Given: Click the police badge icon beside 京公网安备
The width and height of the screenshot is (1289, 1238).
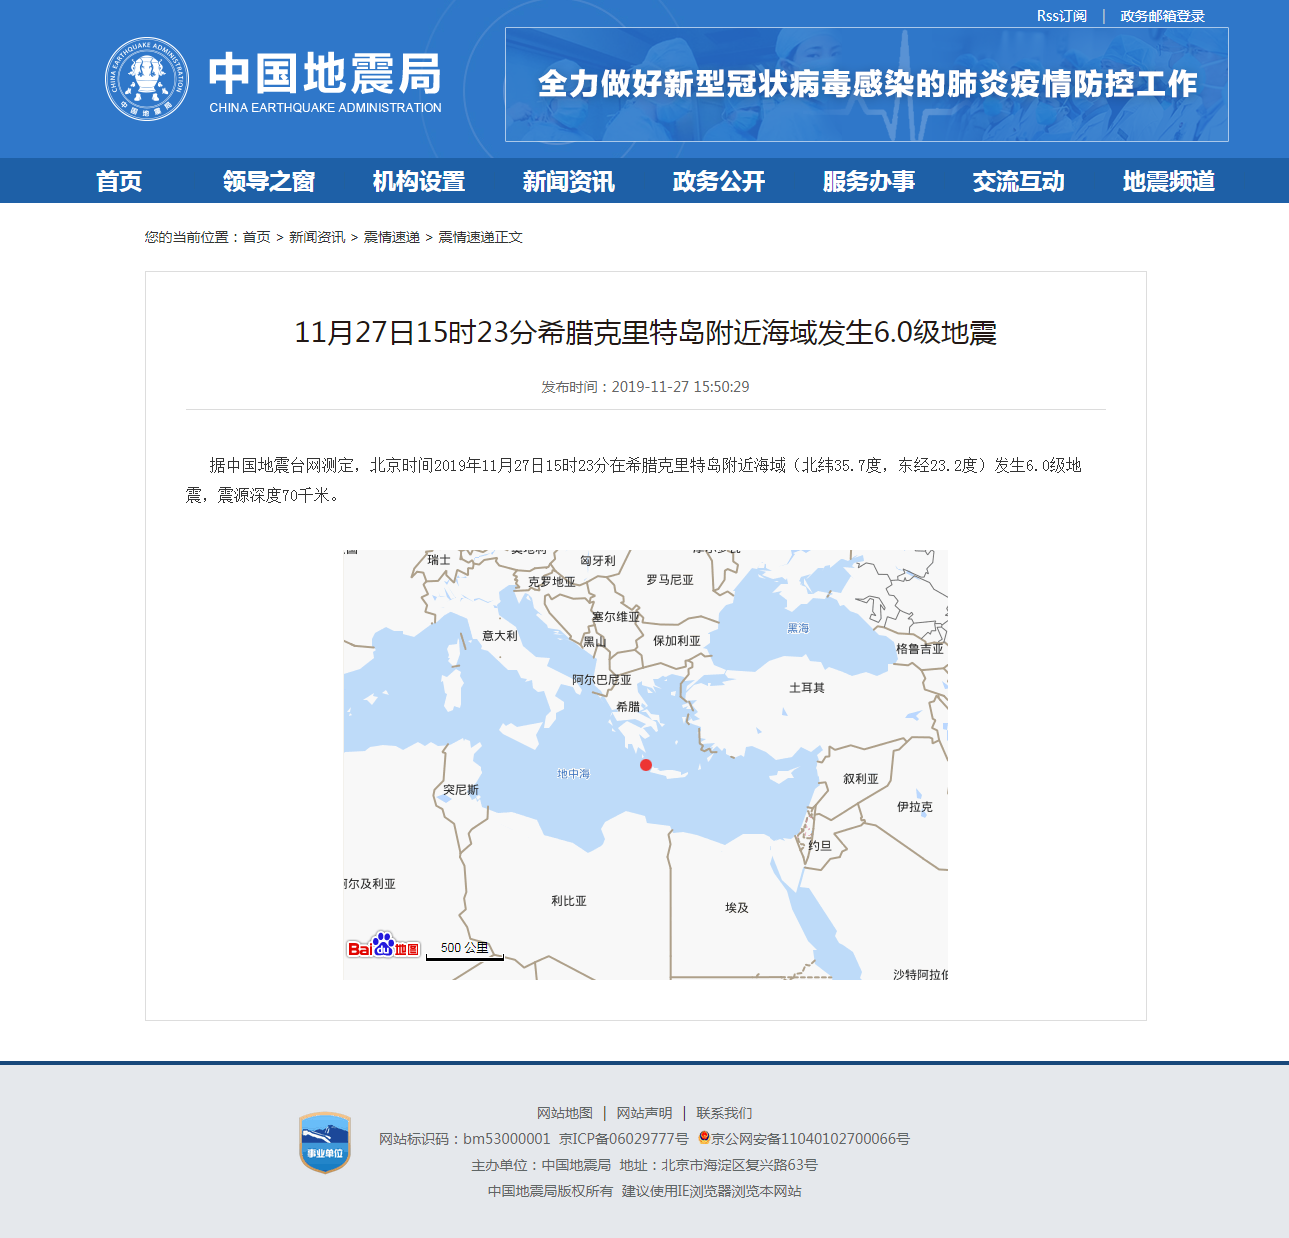Looking at the screenshot, I should (x=704, y=1138).
